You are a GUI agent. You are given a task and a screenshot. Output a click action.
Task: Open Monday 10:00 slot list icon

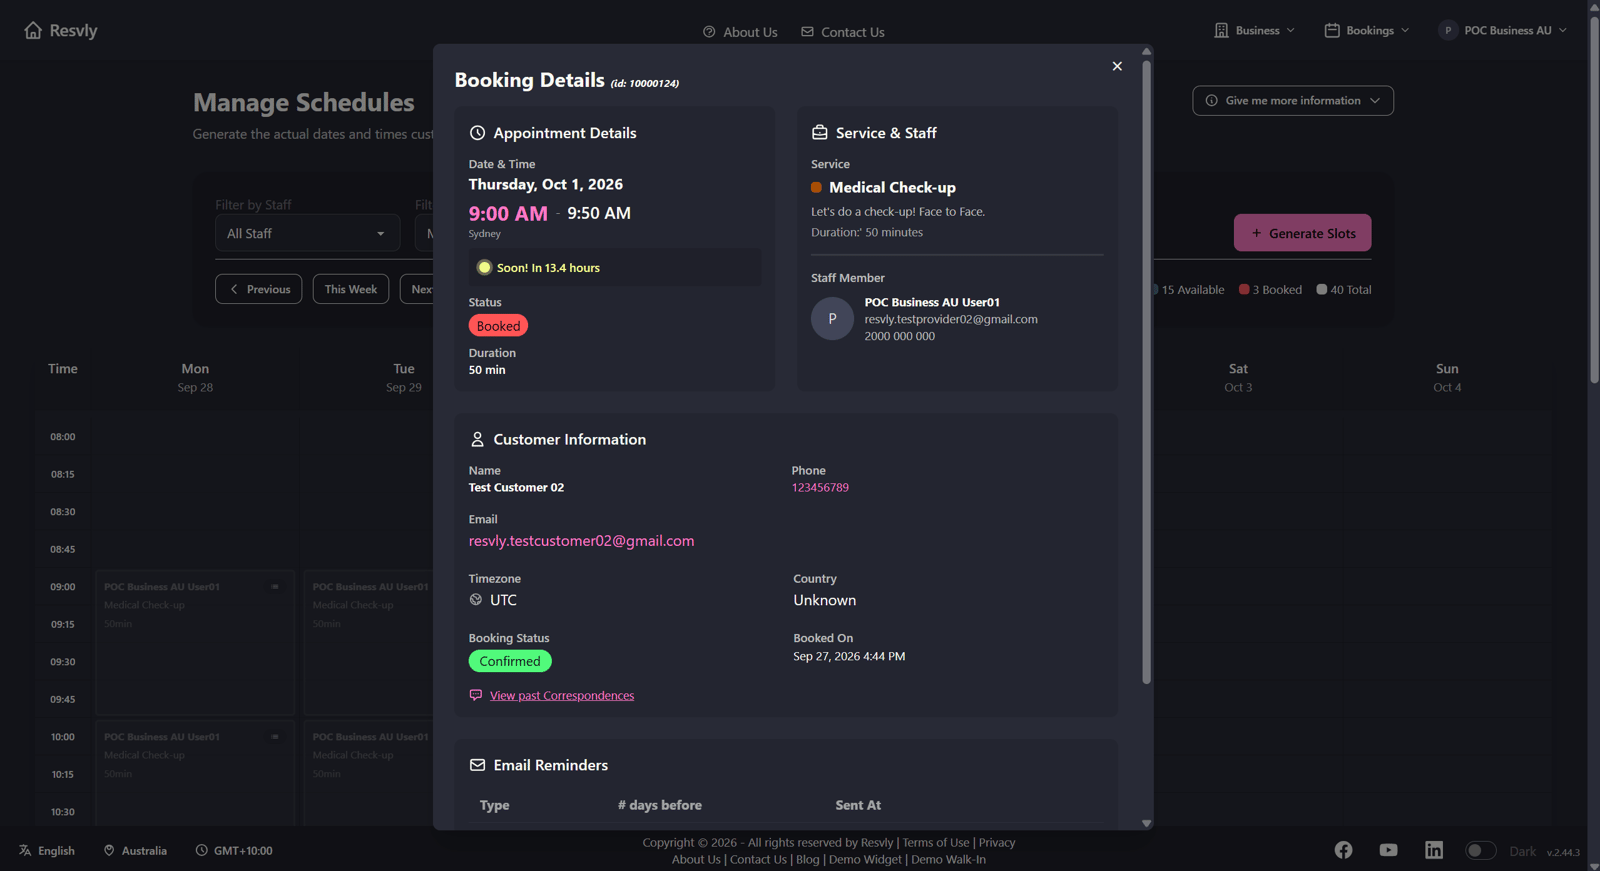pyautogui.click(x=275, y=737)
